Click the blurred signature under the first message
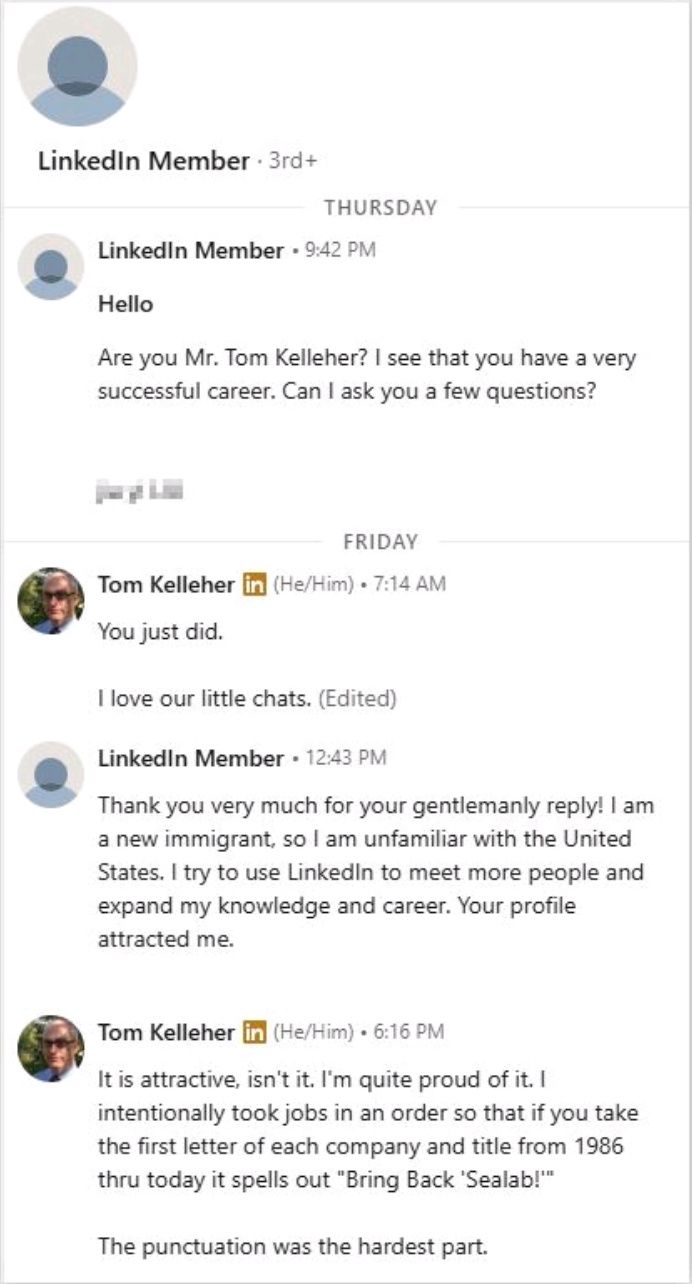The height and width of the screenshot is (1284, 692). (140, 490)
